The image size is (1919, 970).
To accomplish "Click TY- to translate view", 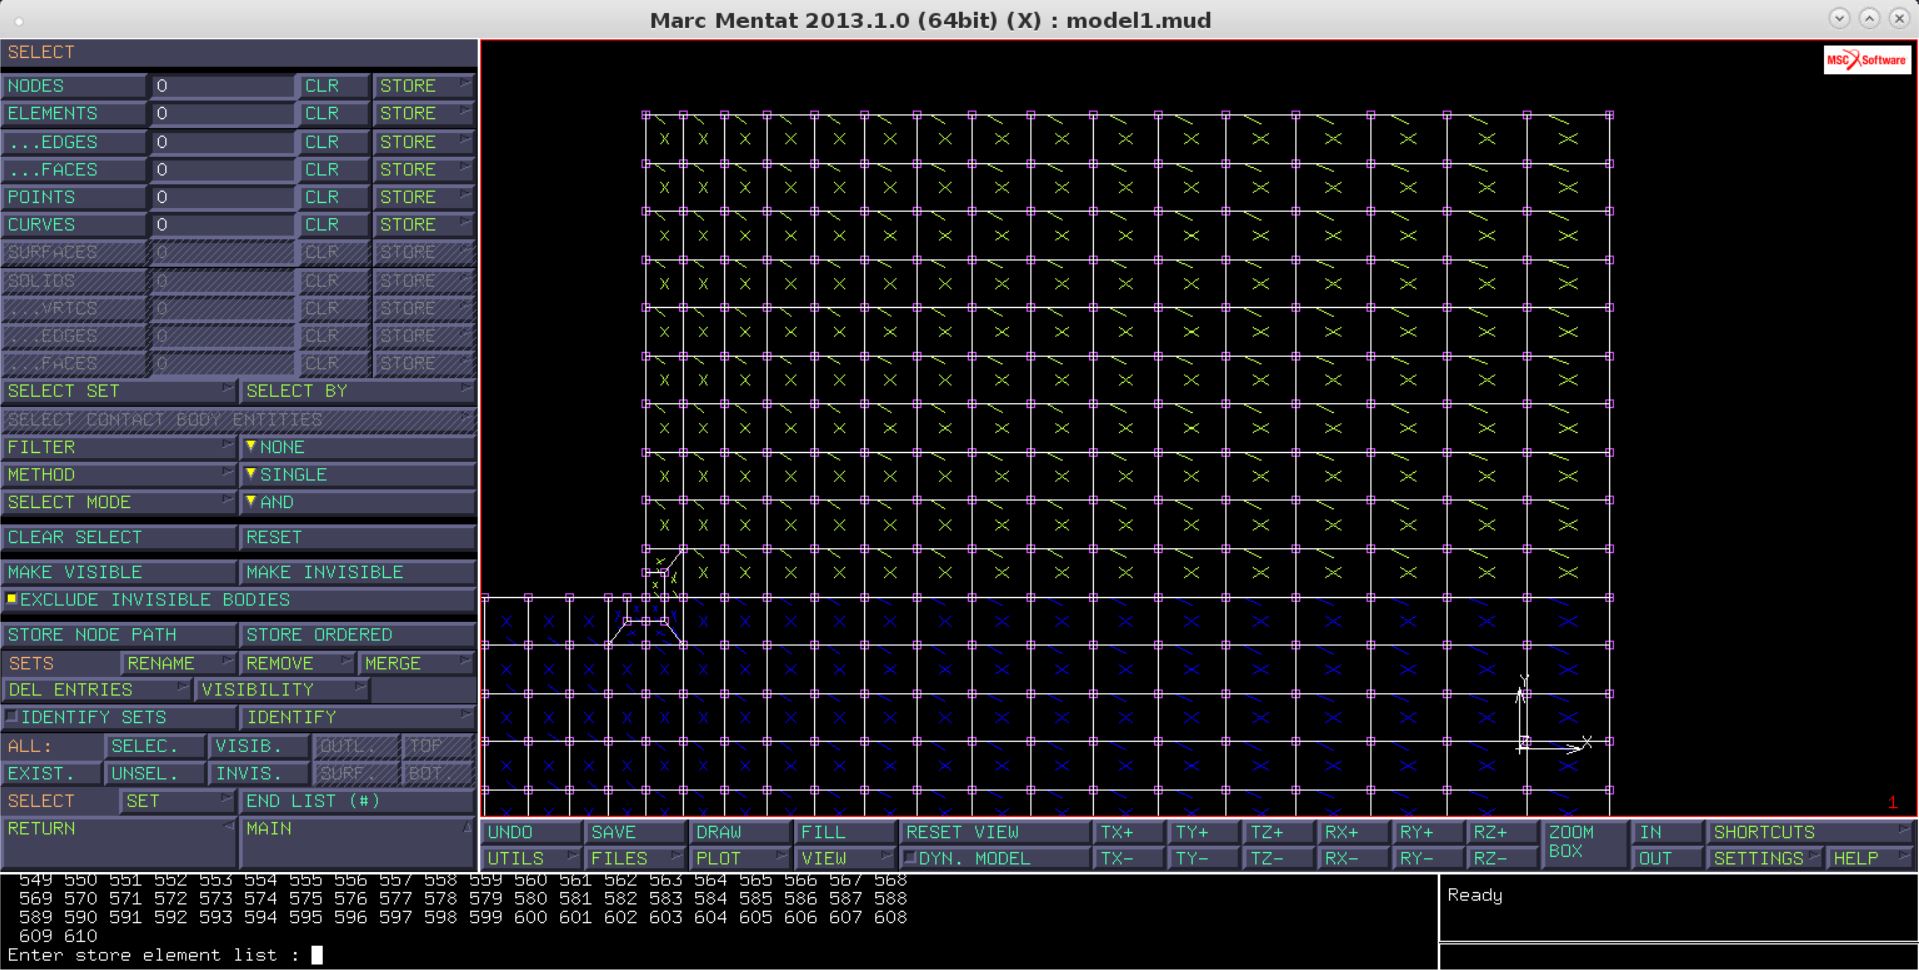I will [1204, 858].
